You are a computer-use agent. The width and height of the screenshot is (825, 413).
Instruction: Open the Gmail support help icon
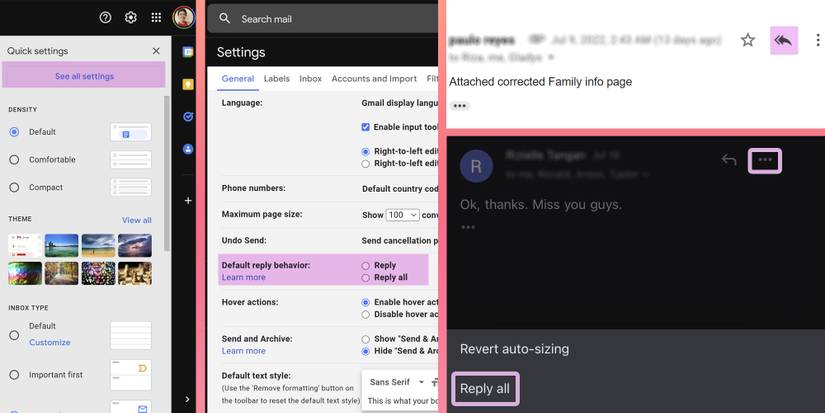click(106, 18)
